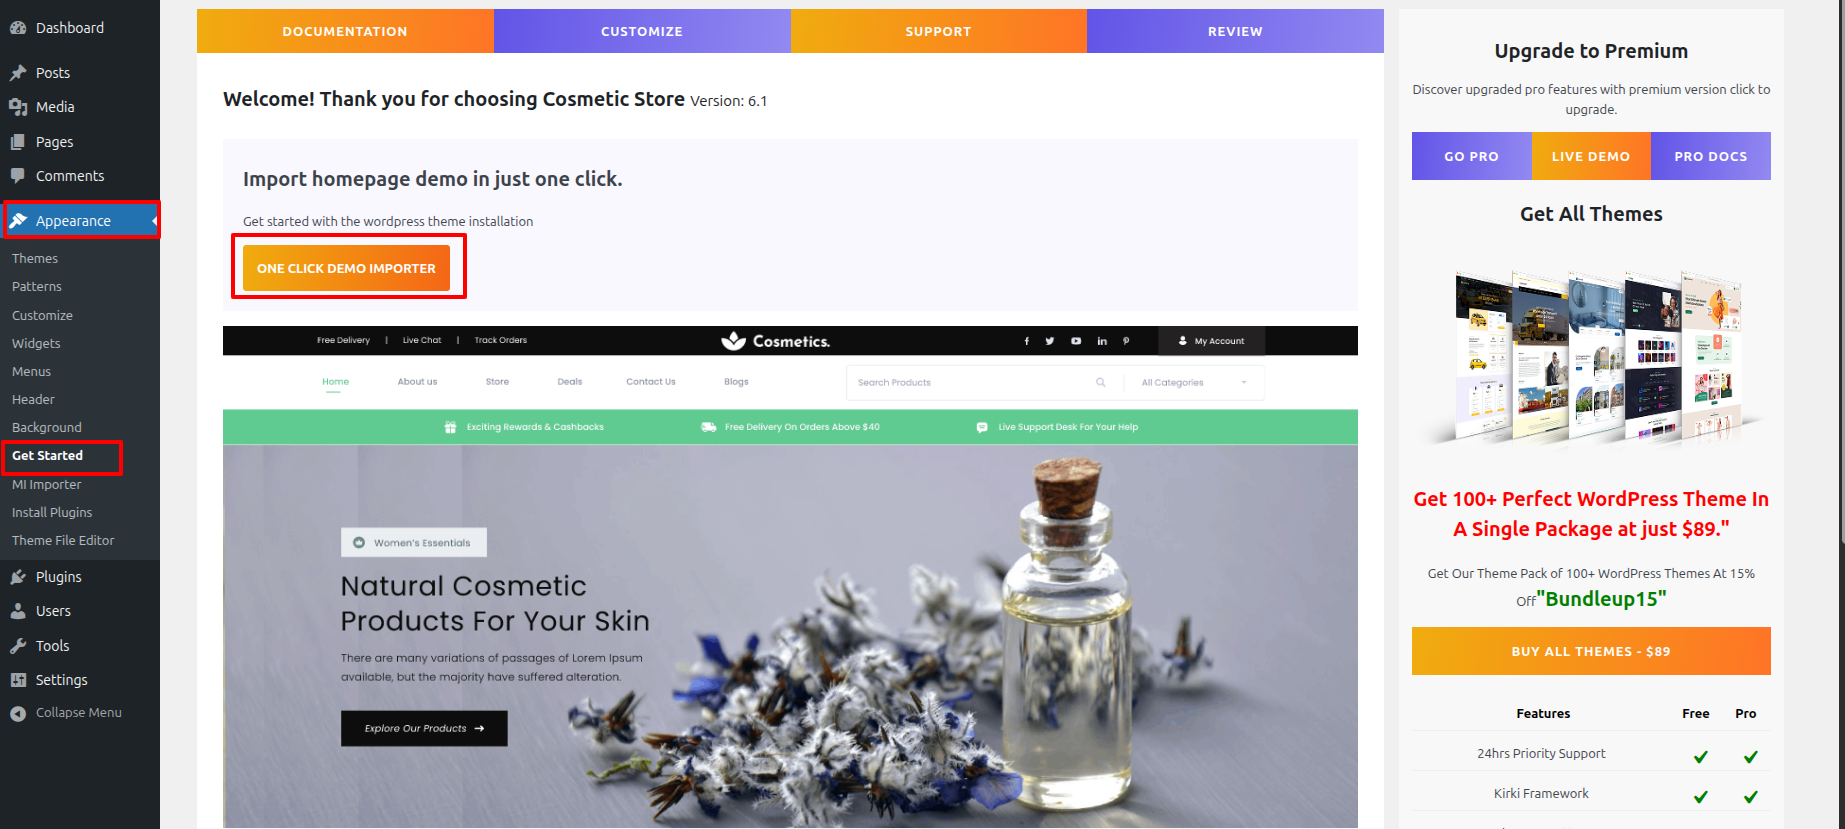1845x829 pixels.
Task: Switch to the Customize tab
Action: [642, 31]
